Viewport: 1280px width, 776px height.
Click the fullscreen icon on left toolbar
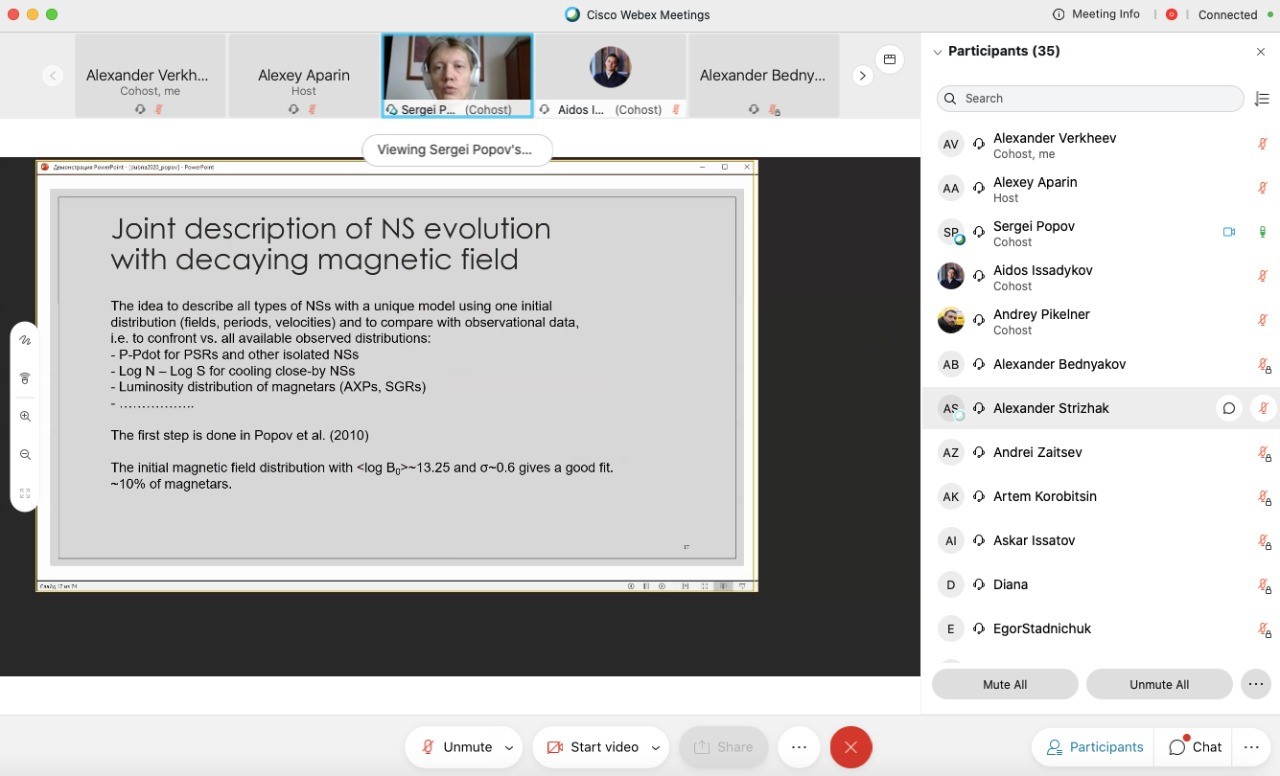25,493
